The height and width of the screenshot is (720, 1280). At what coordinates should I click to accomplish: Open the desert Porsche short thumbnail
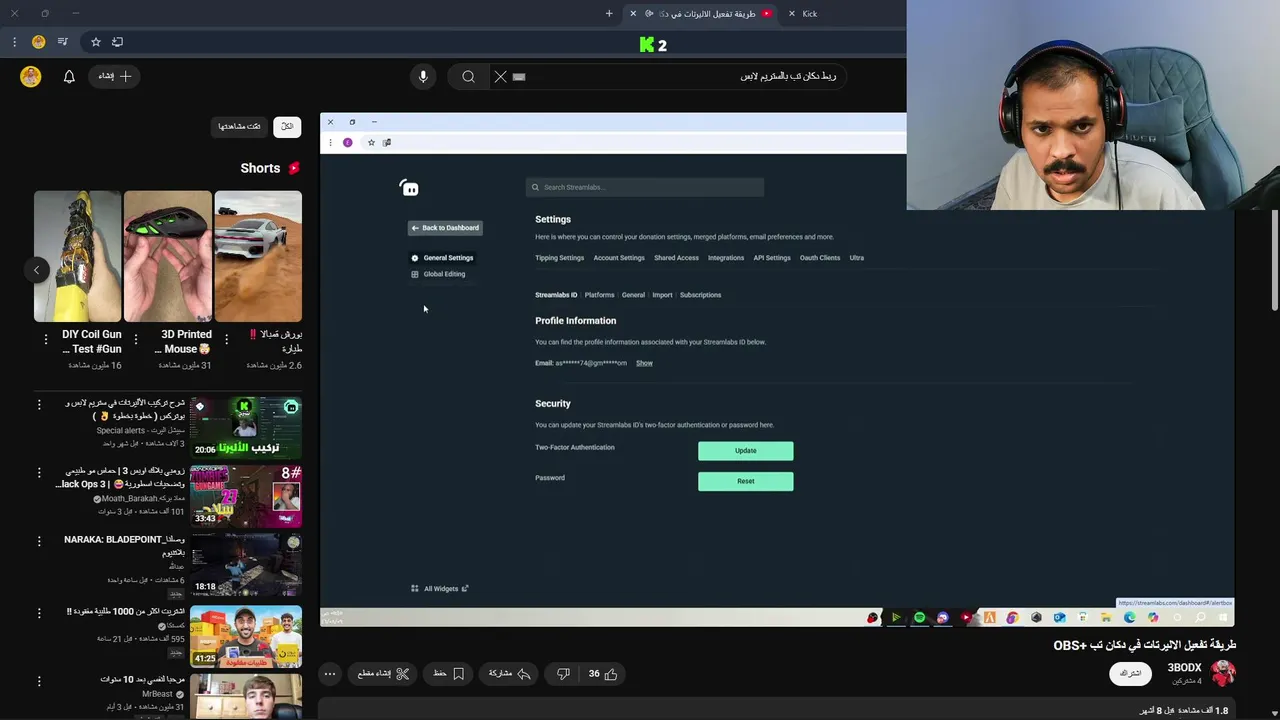pos(258,256)
